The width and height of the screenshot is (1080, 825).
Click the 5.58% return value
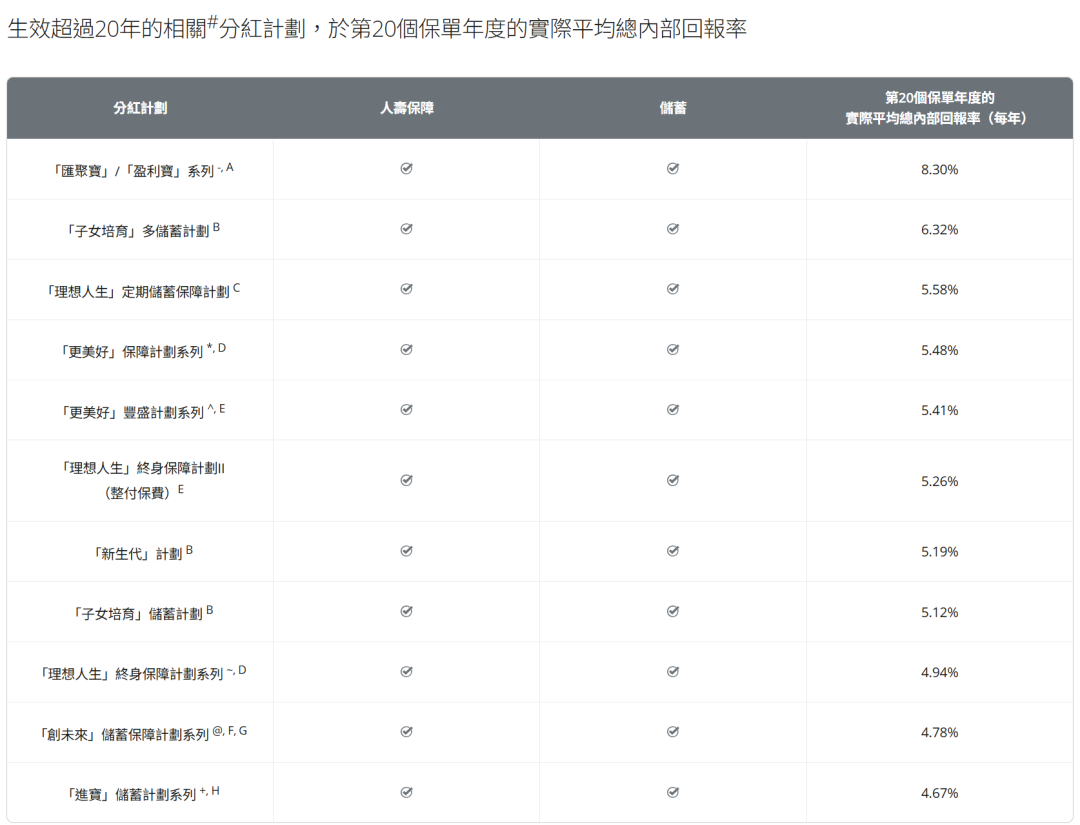[x=939, y=290]
